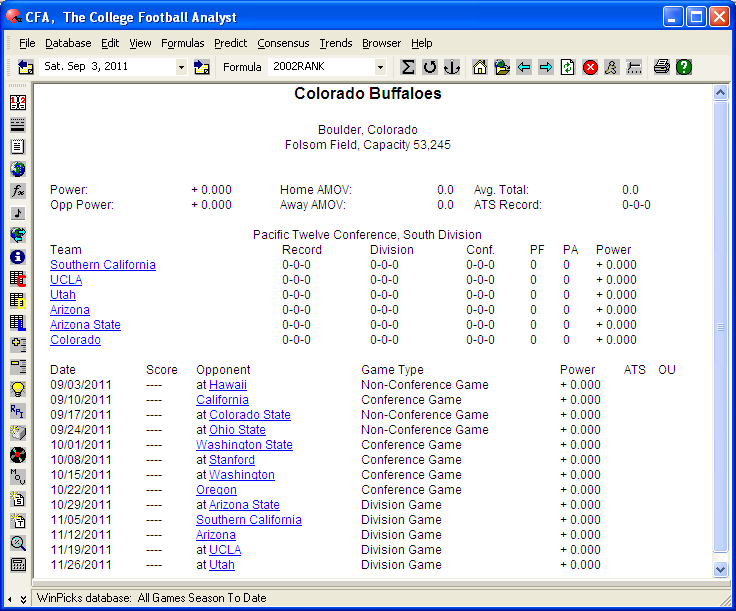Open the Consensus menu
736x611 pixels.
tap(283, 43)
